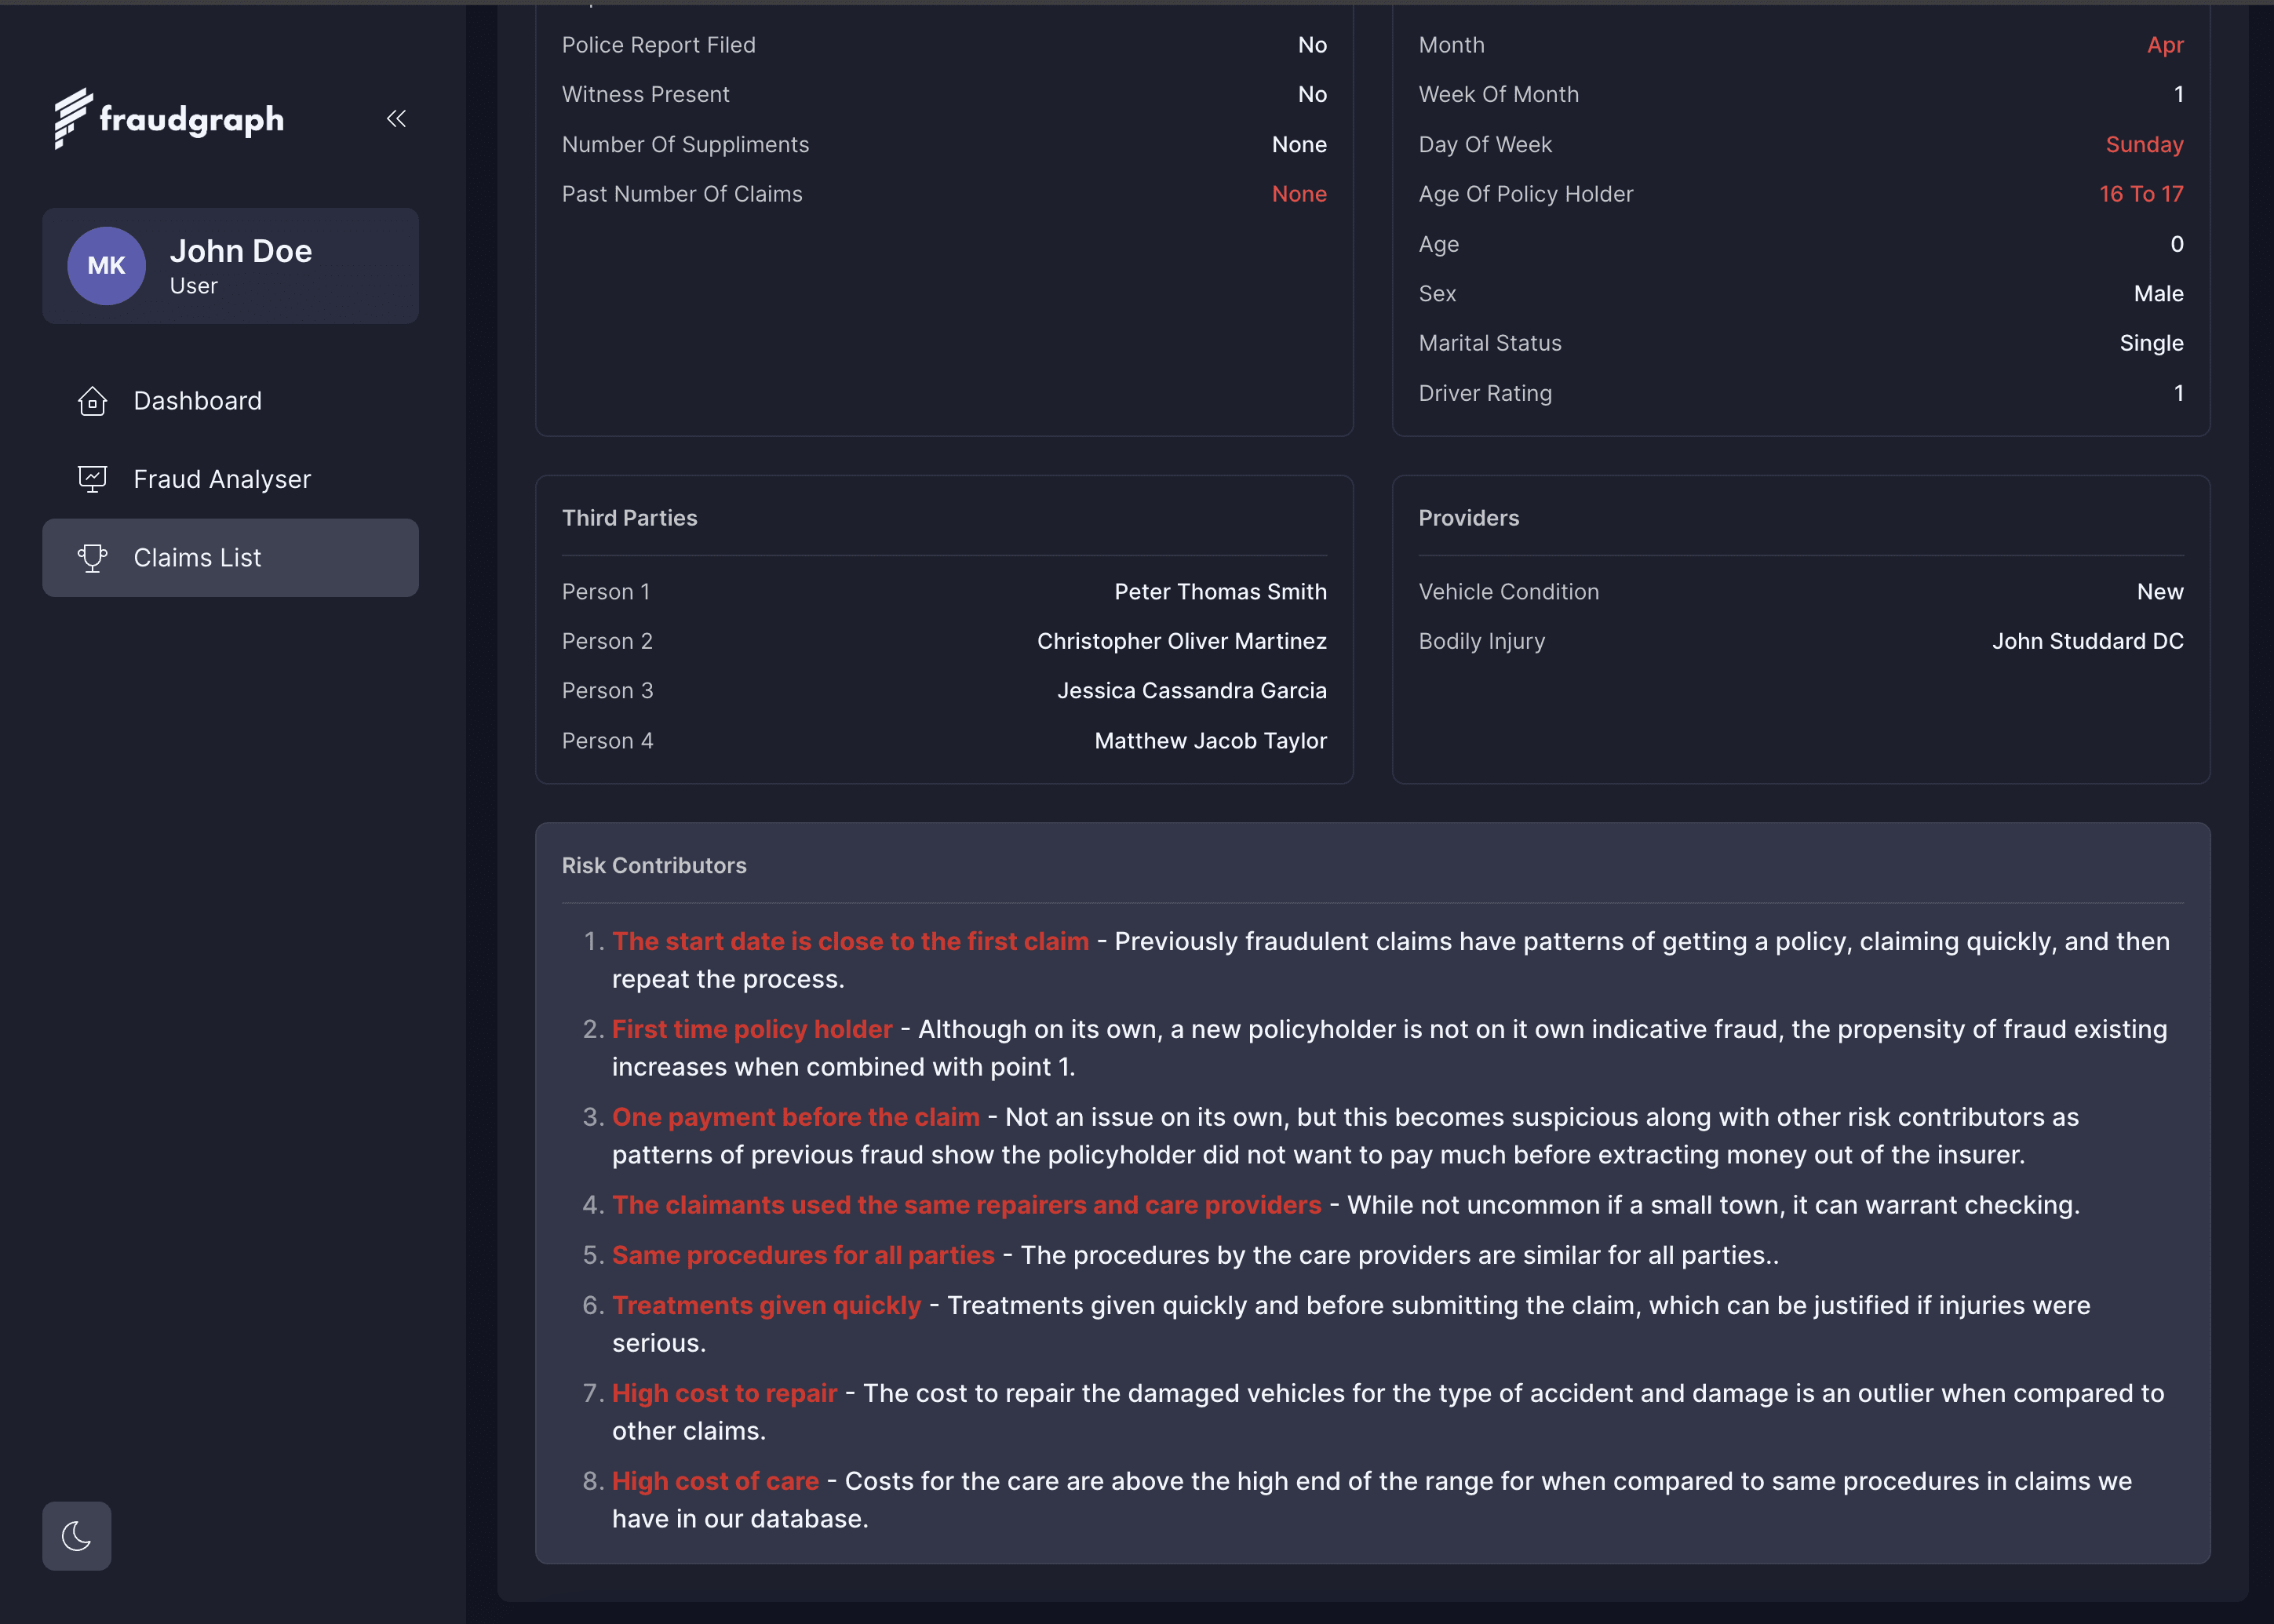Click Sex value Male
The width and height of the screenshot is (2274, 1624).
point(2158,294)
